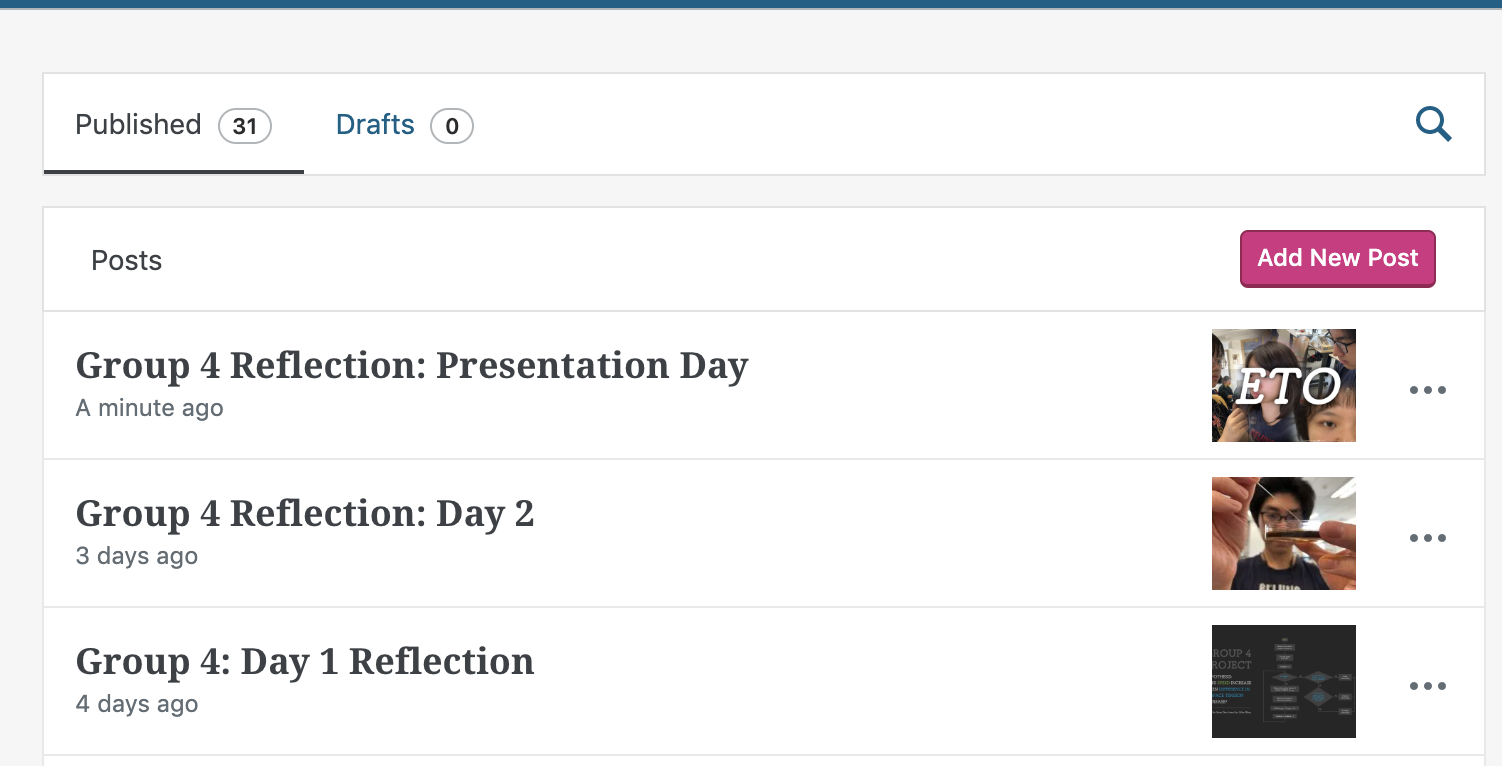
Task: Click the dark flowchart thumbnail for Day 1
Action: pos(1283,681)
